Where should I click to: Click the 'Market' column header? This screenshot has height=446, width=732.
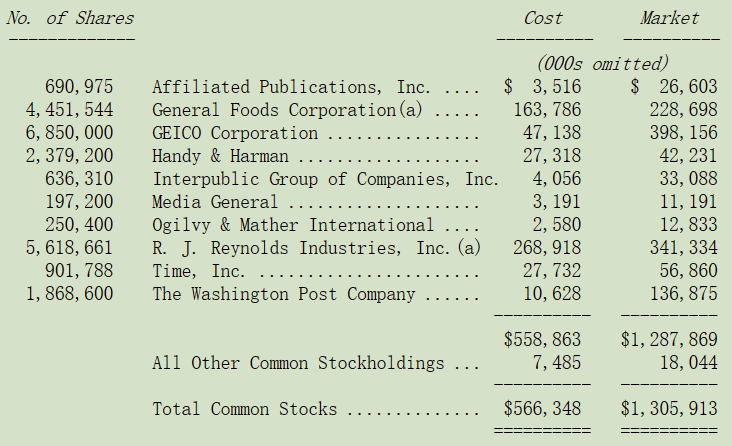pos(669,18)
